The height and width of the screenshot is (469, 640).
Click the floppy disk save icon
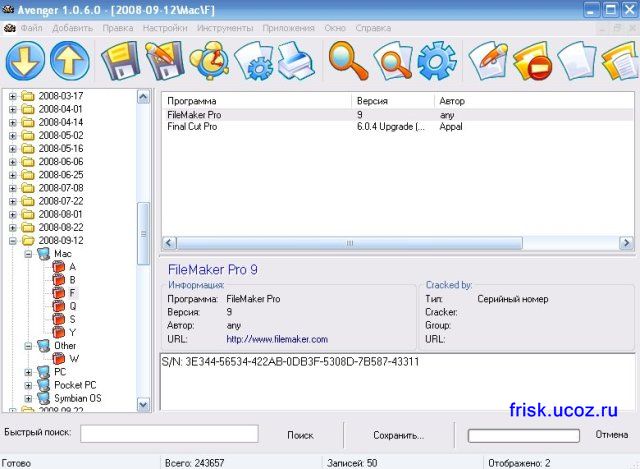click(x=120, y=60)
